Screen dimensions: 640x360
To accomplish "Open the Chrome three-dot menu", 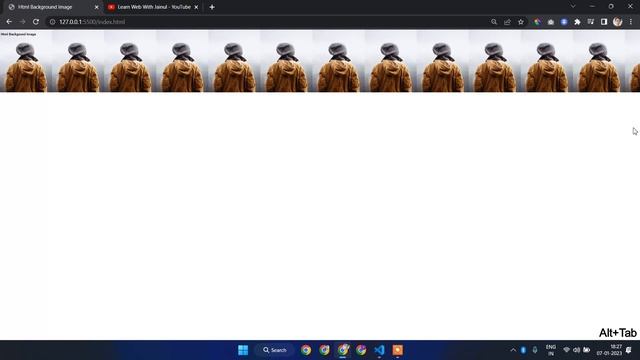I will [631, 22].
